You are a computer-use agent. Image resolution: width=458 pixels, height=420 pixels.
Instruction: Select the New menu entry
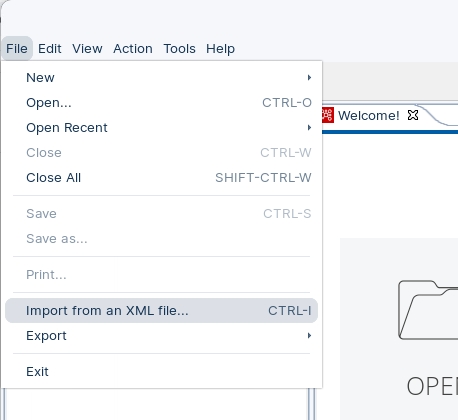point(162,78)
